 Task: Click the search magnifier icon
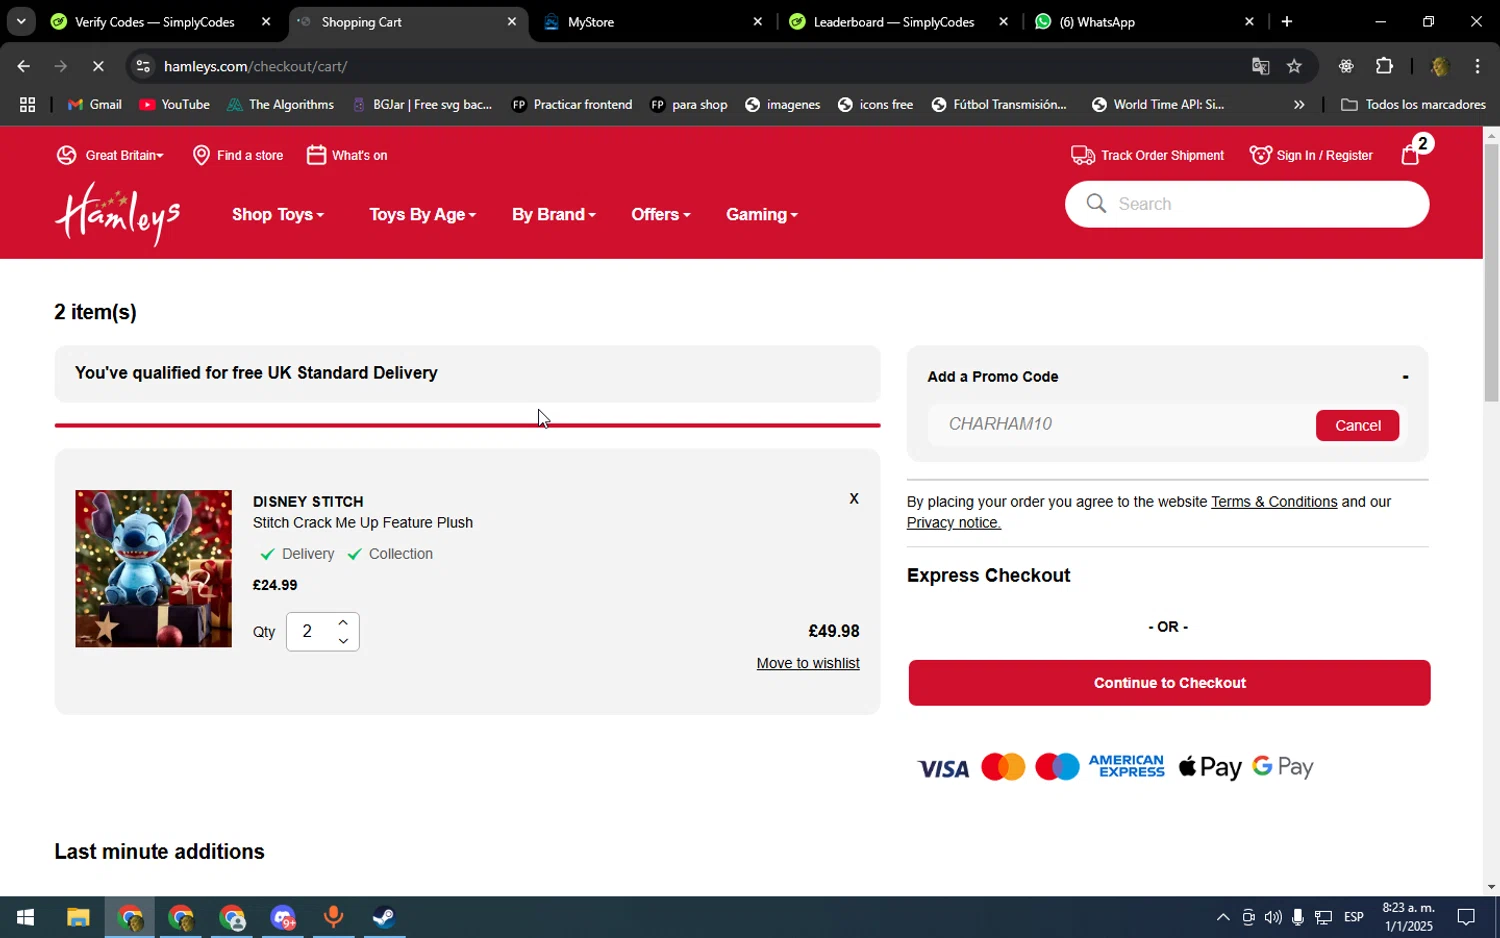[x=1096, y=204]
